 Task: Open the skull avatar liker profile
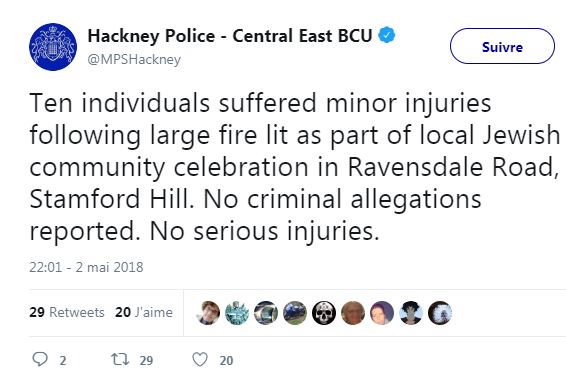click(x=324, y=313)
